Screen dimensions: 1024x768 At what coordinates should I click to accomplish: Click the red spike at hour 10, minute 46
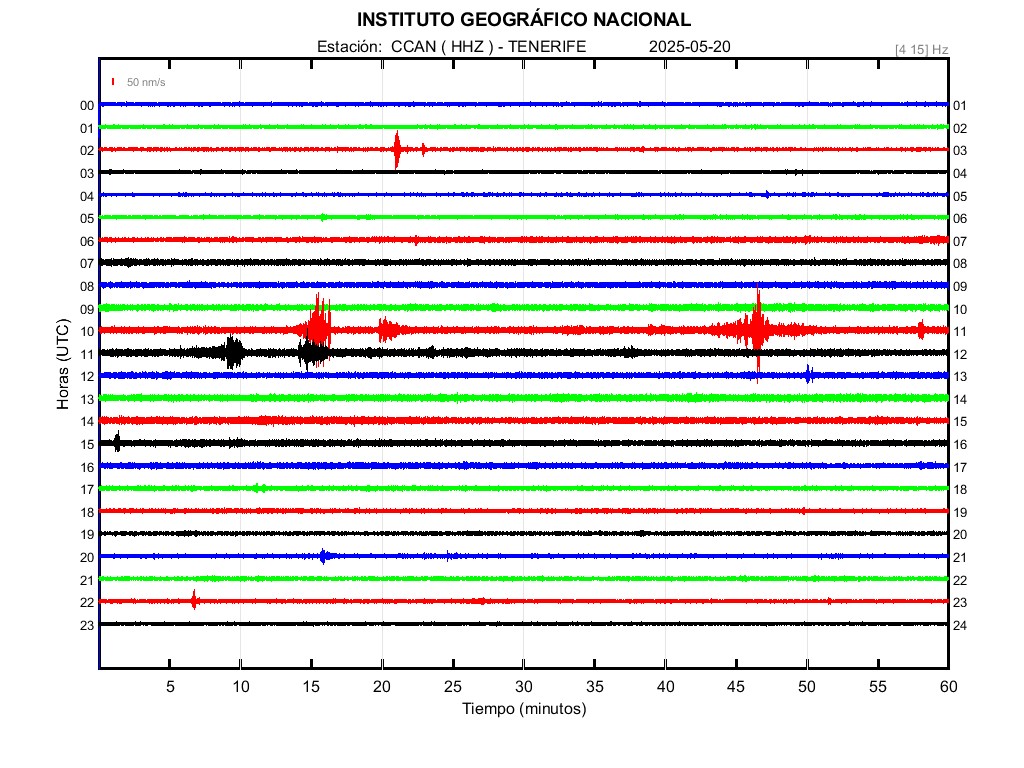tap(758, 330)
